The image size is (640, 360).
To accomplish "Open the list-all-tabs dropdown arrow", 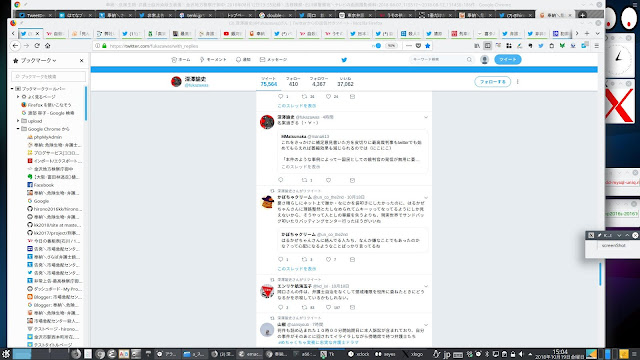I will (x=598, y=33).
